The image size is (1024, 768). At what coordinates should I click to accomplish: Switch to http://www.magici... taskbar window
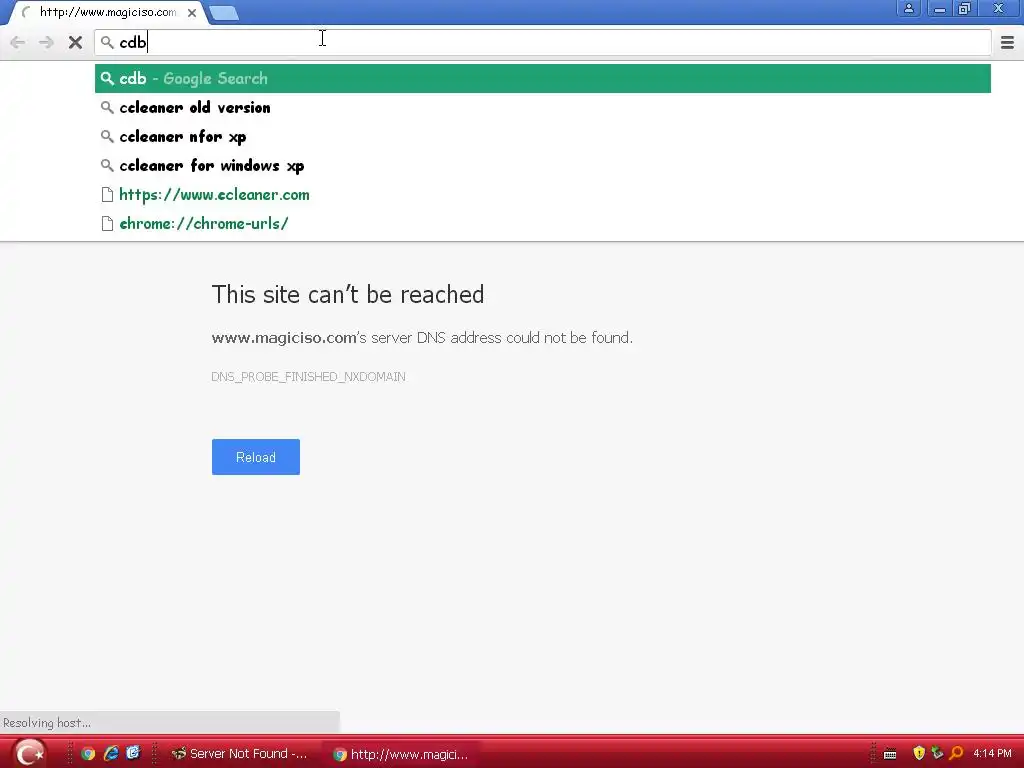[x=401, y=754]
